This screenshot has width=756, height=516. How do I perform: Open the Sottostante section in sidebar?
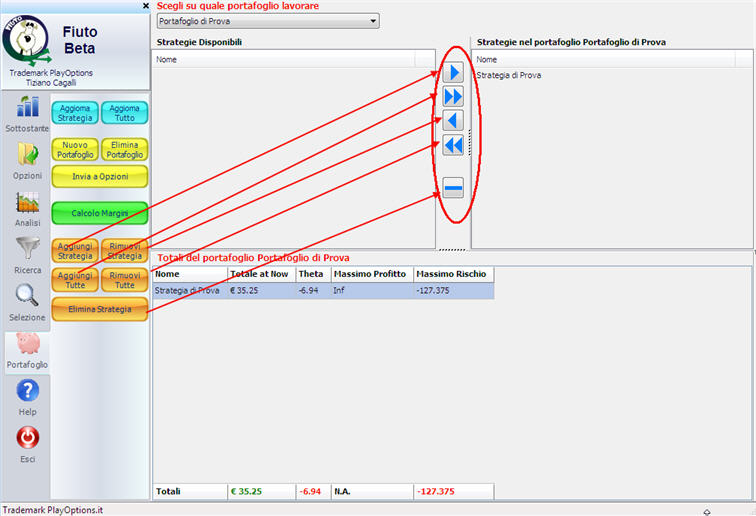[27, 114]
